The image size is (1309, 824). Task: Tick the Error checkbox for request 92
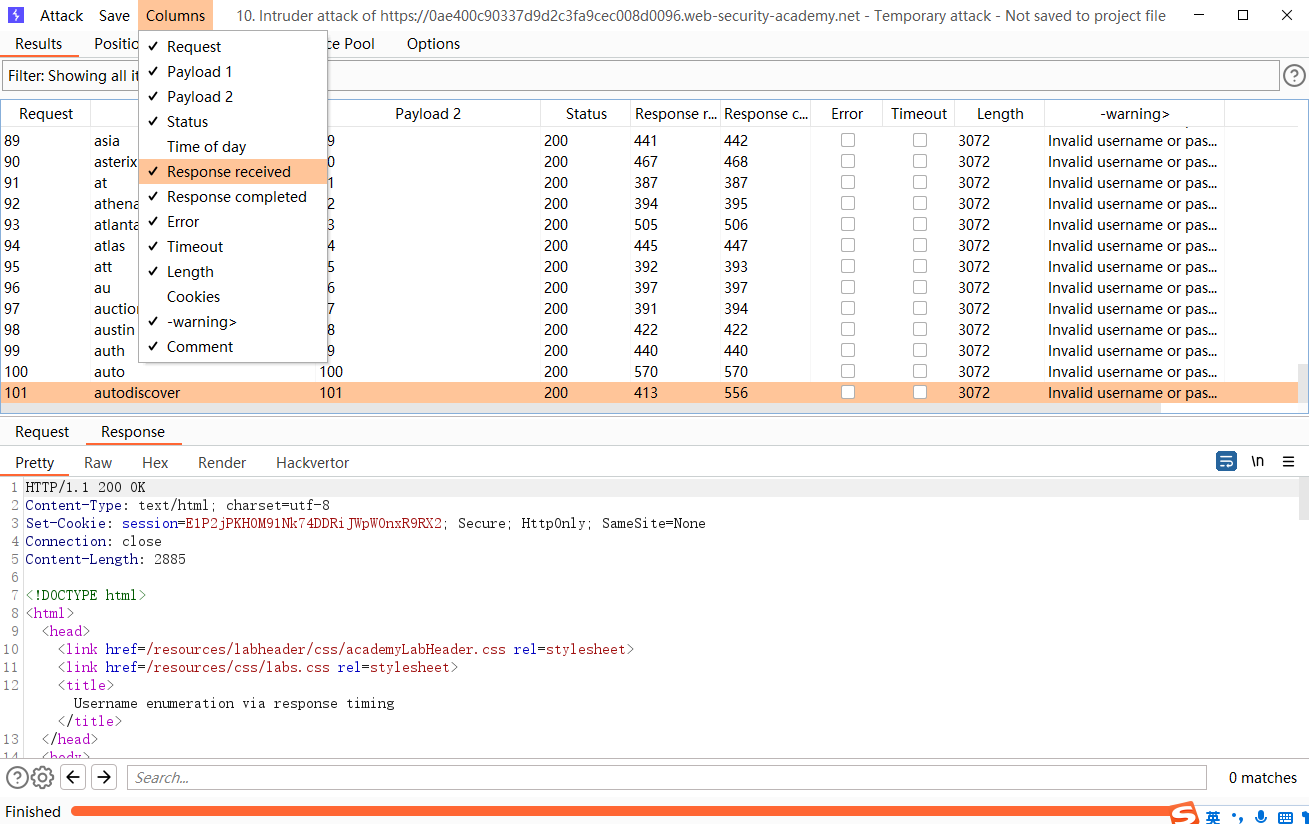848,203
